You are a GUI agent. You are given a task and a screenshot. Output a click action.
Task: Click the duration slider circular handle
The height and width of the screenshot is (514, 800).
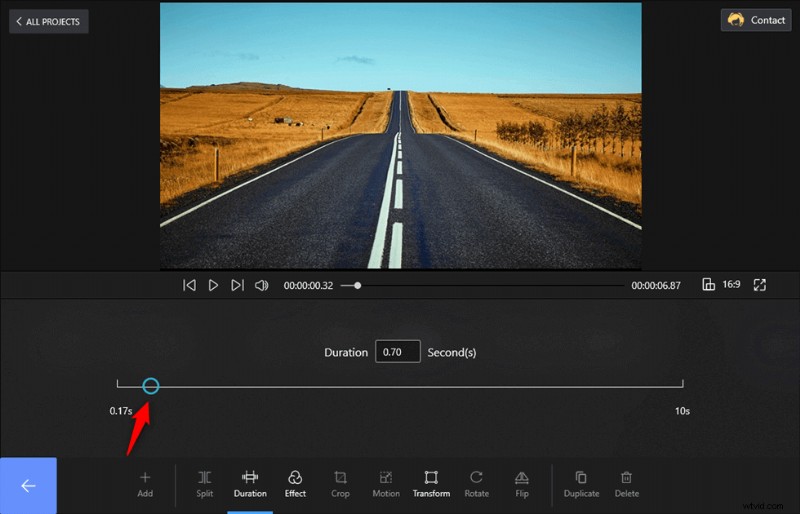[151, 386]
